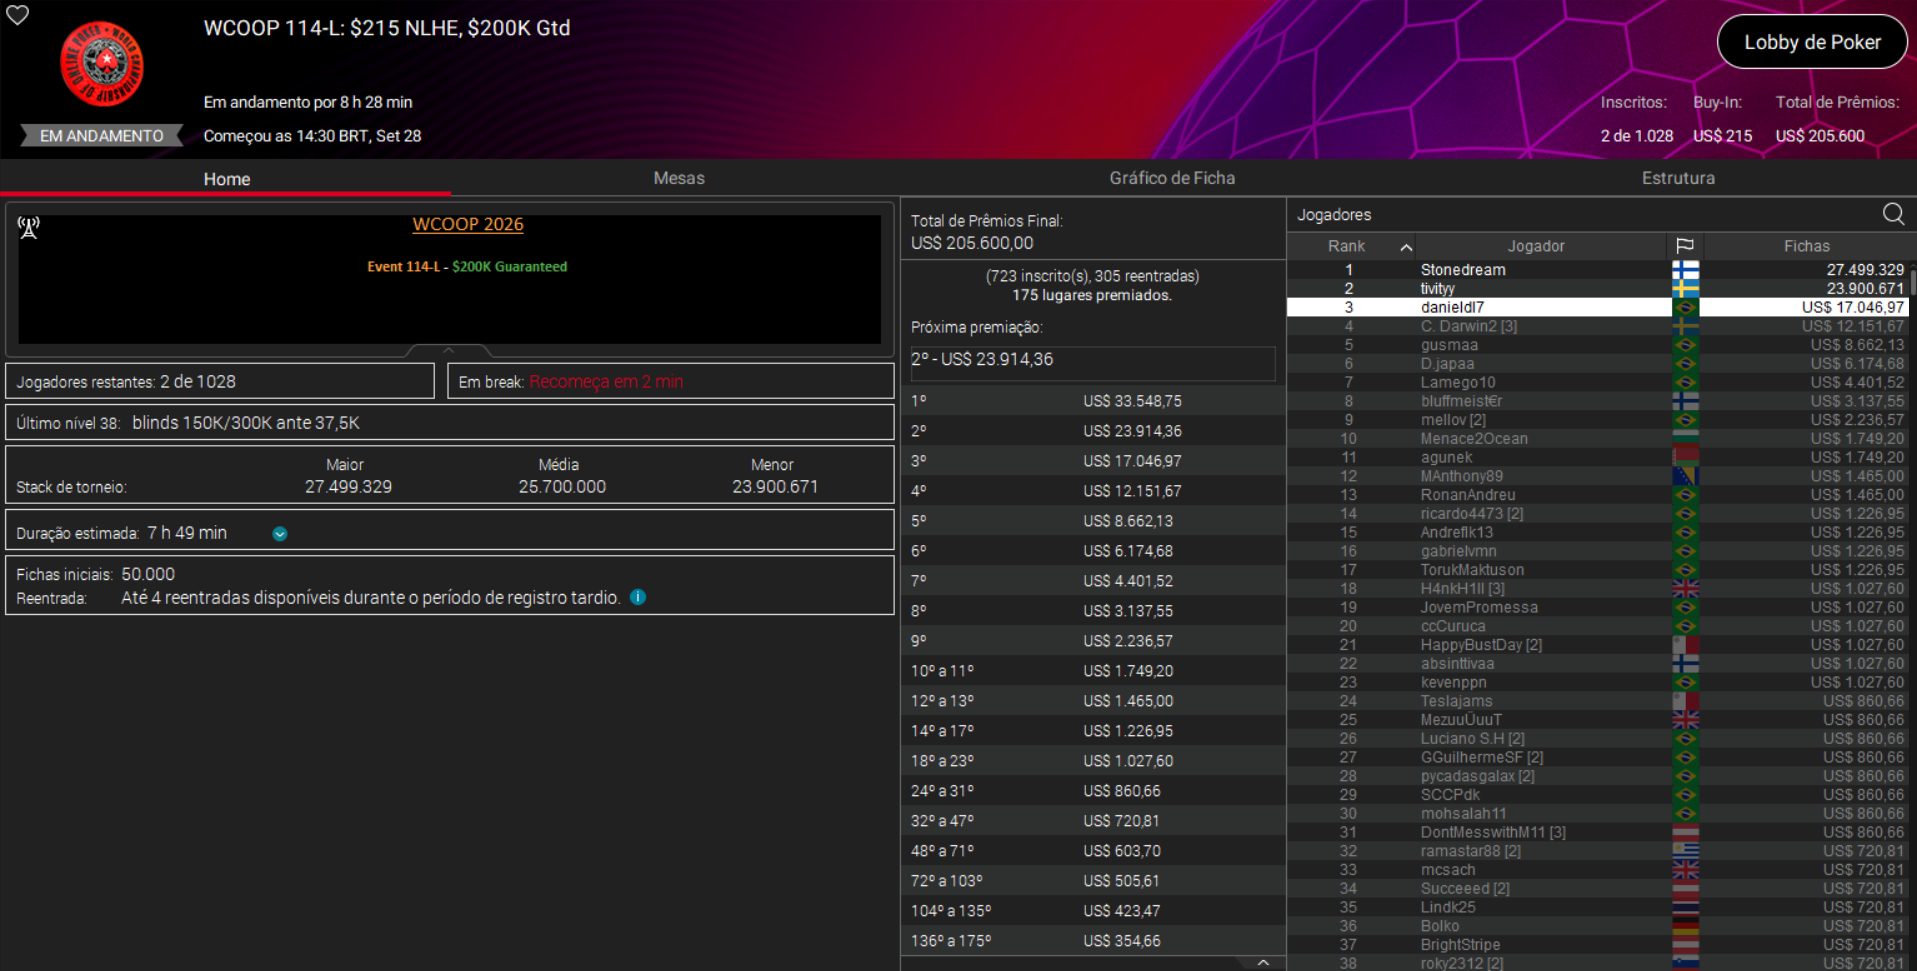Click the 136º a 175º prize row
Screen dimensions: 1917x971
click(1092, 941)
